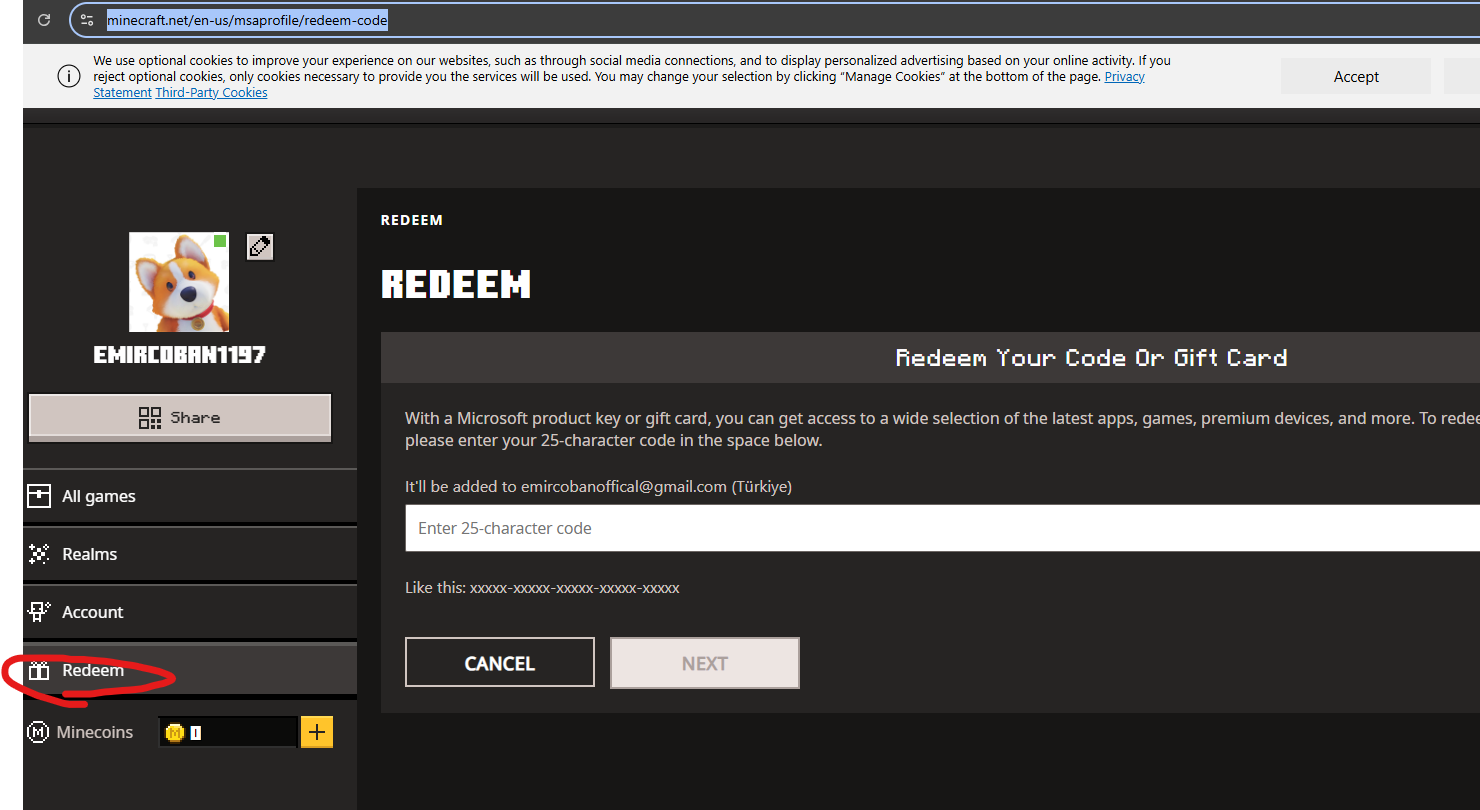Edit profile picture with the pencil icon
This screenshot has width=1480, height=810.
pyautogui.click(x=260, y=246)
